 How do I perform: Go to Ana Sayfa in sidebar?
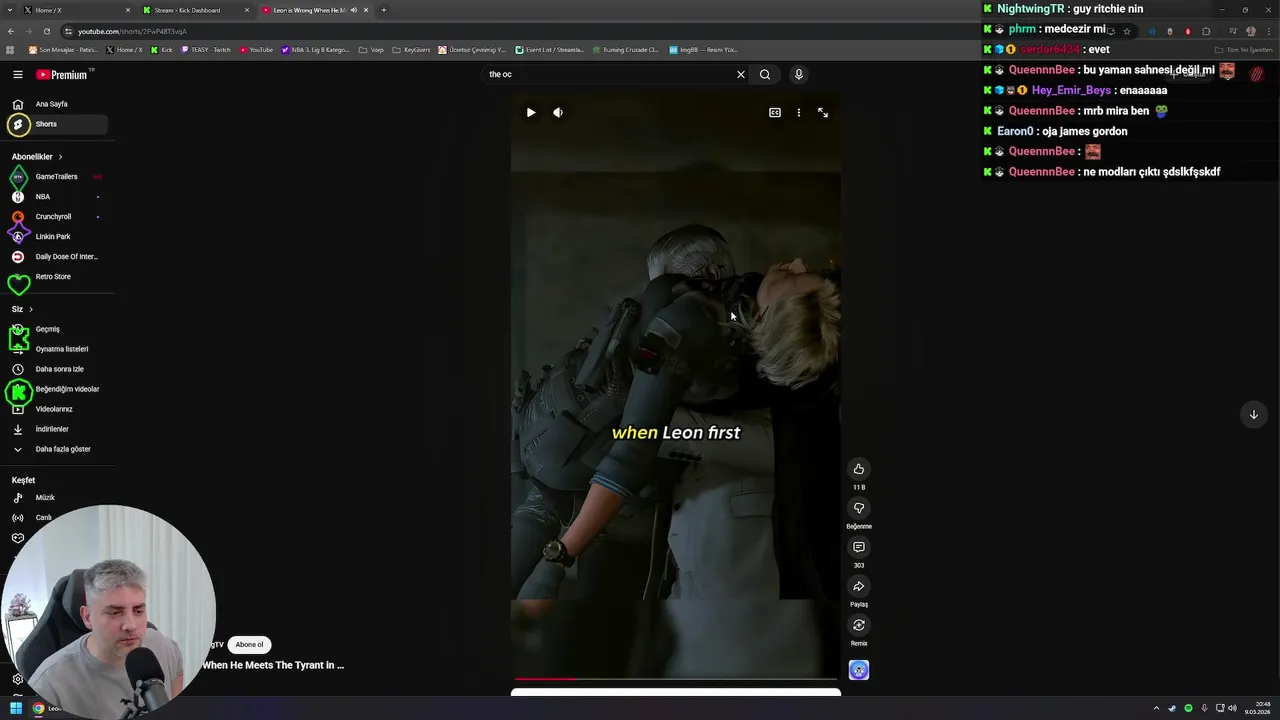pyautogui.click(x=56, y=104)
